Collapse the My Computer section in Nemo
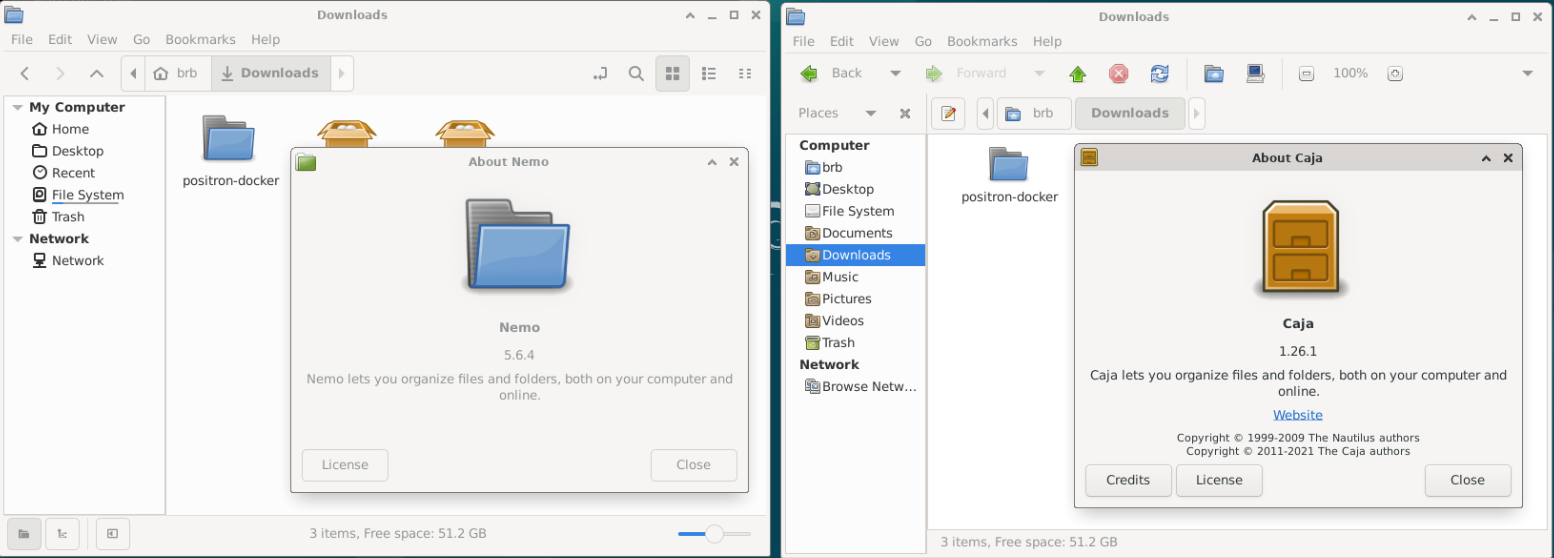 17,107
